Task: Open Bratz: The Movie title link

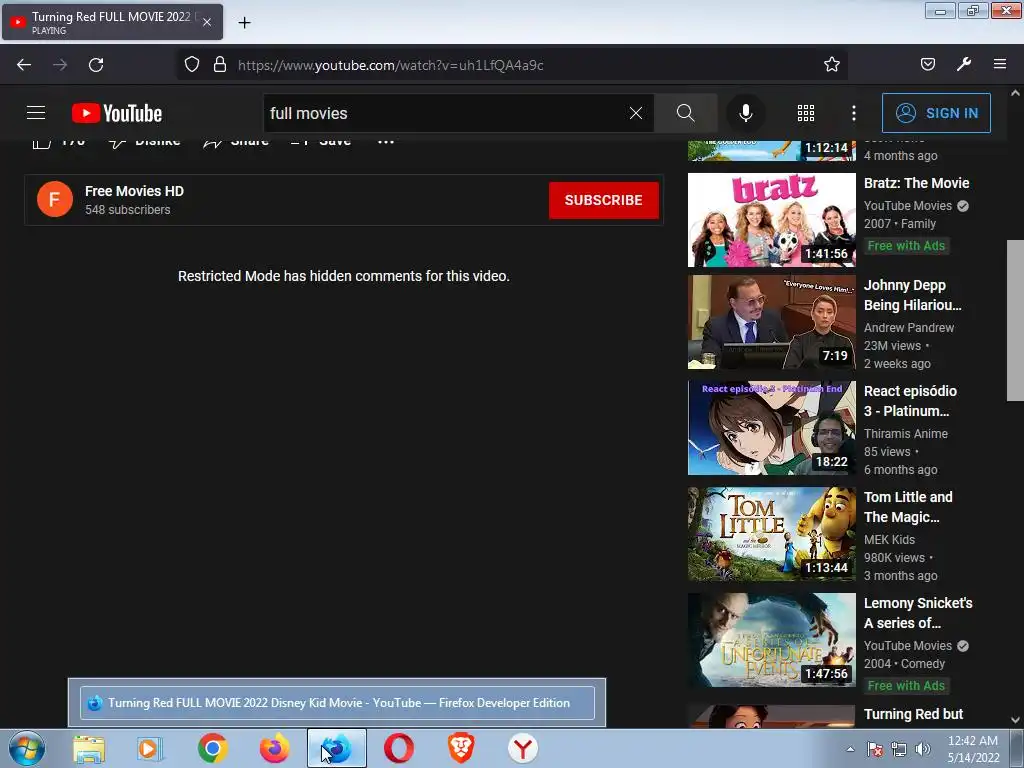Action: pyautogui.click(x=916, y=184)
